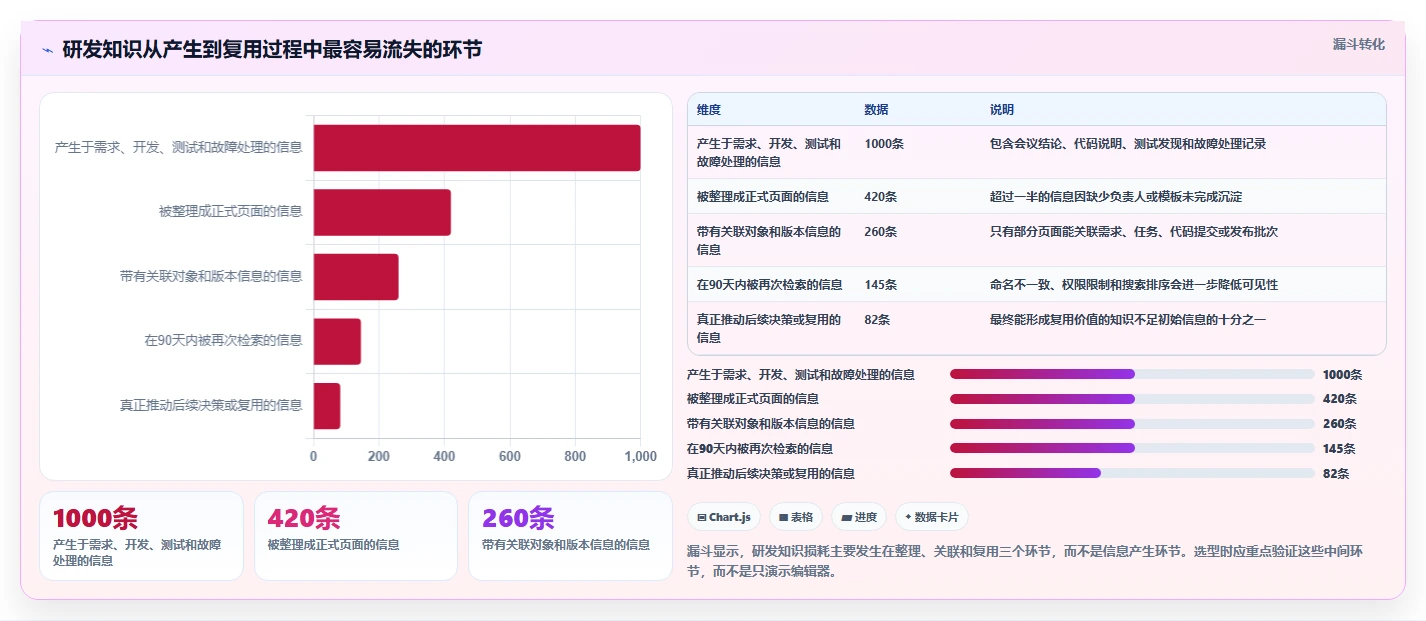Click the 1000条 value beside the progress bar
The height and width of the screenshot is (621, 1426).
(x=1342, y=375)
